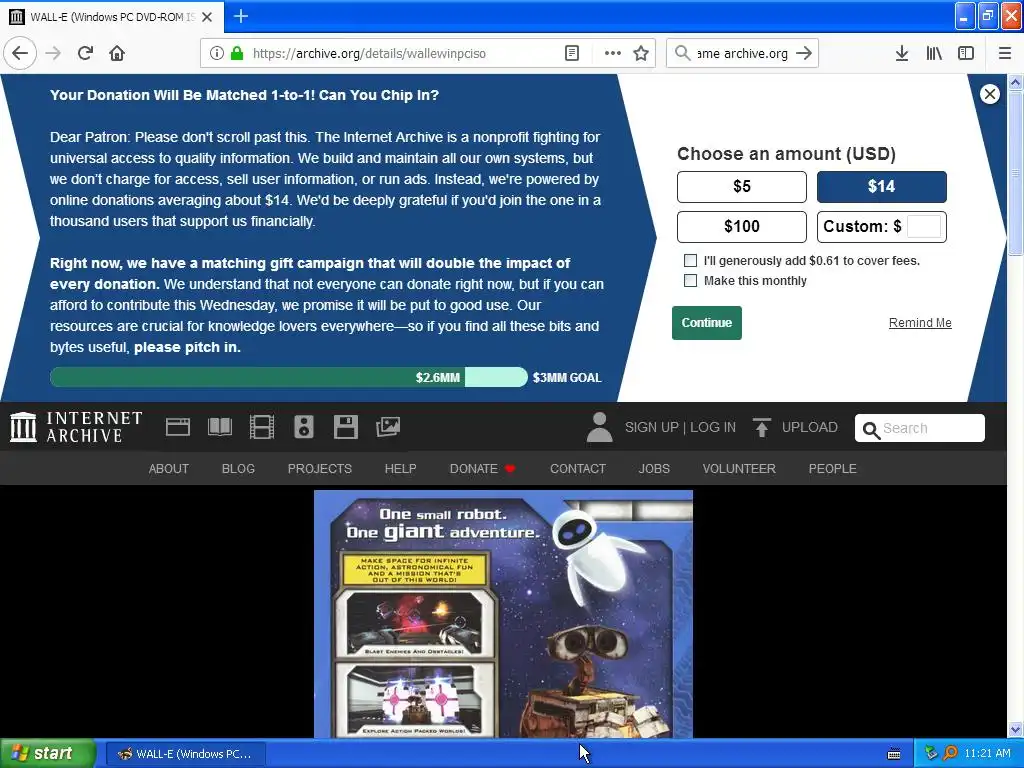
Task: Click the green Continue button
Action: 707,323
